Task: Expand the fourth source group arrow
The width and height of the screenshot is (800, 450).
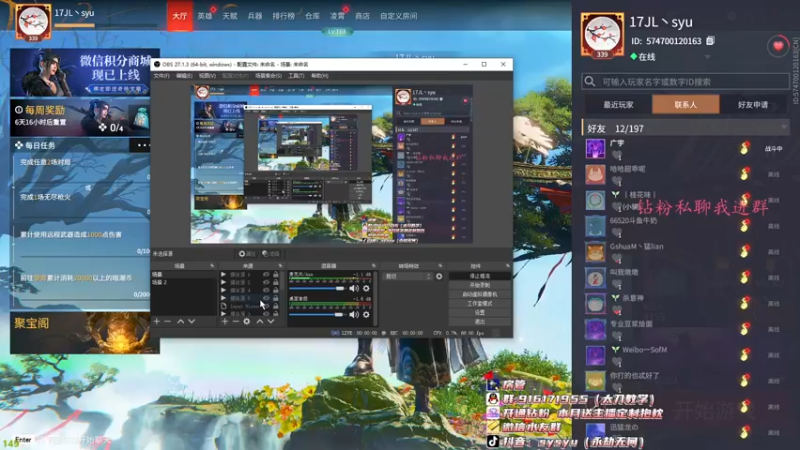Action: pos(223,298)
